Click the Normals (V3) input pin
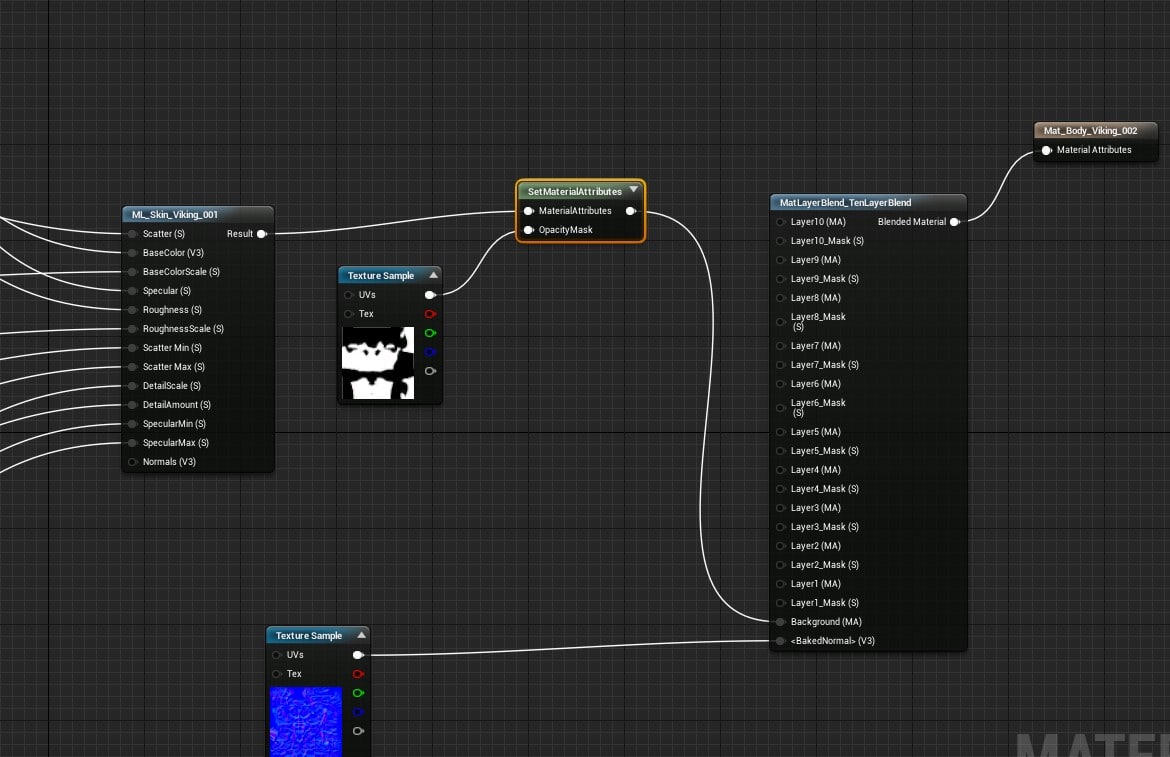 coord(133,462)
